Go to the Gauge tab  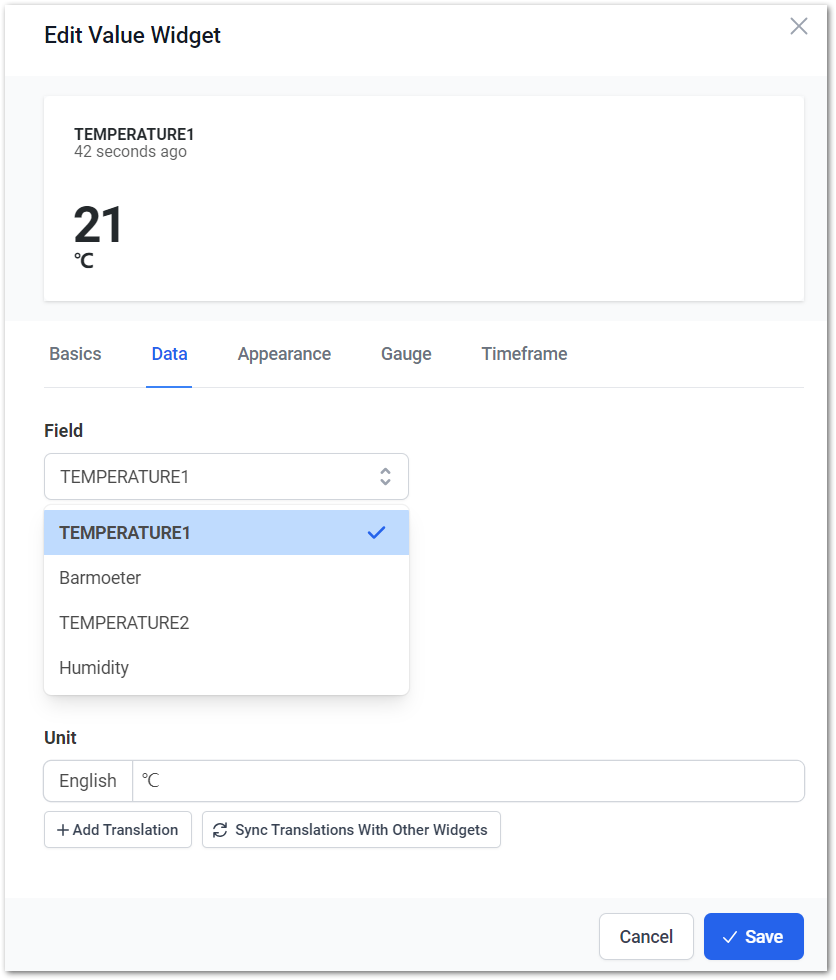[406, 354]
